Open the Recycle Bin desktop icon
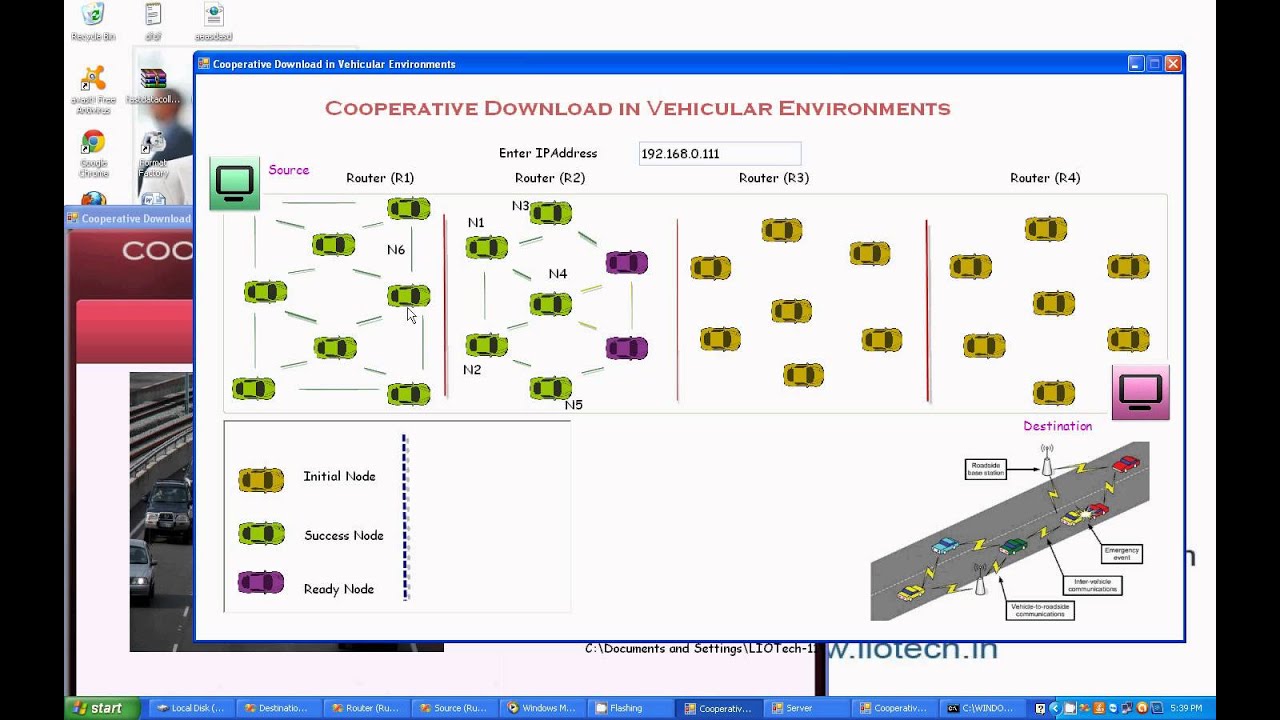 [93, 22]
